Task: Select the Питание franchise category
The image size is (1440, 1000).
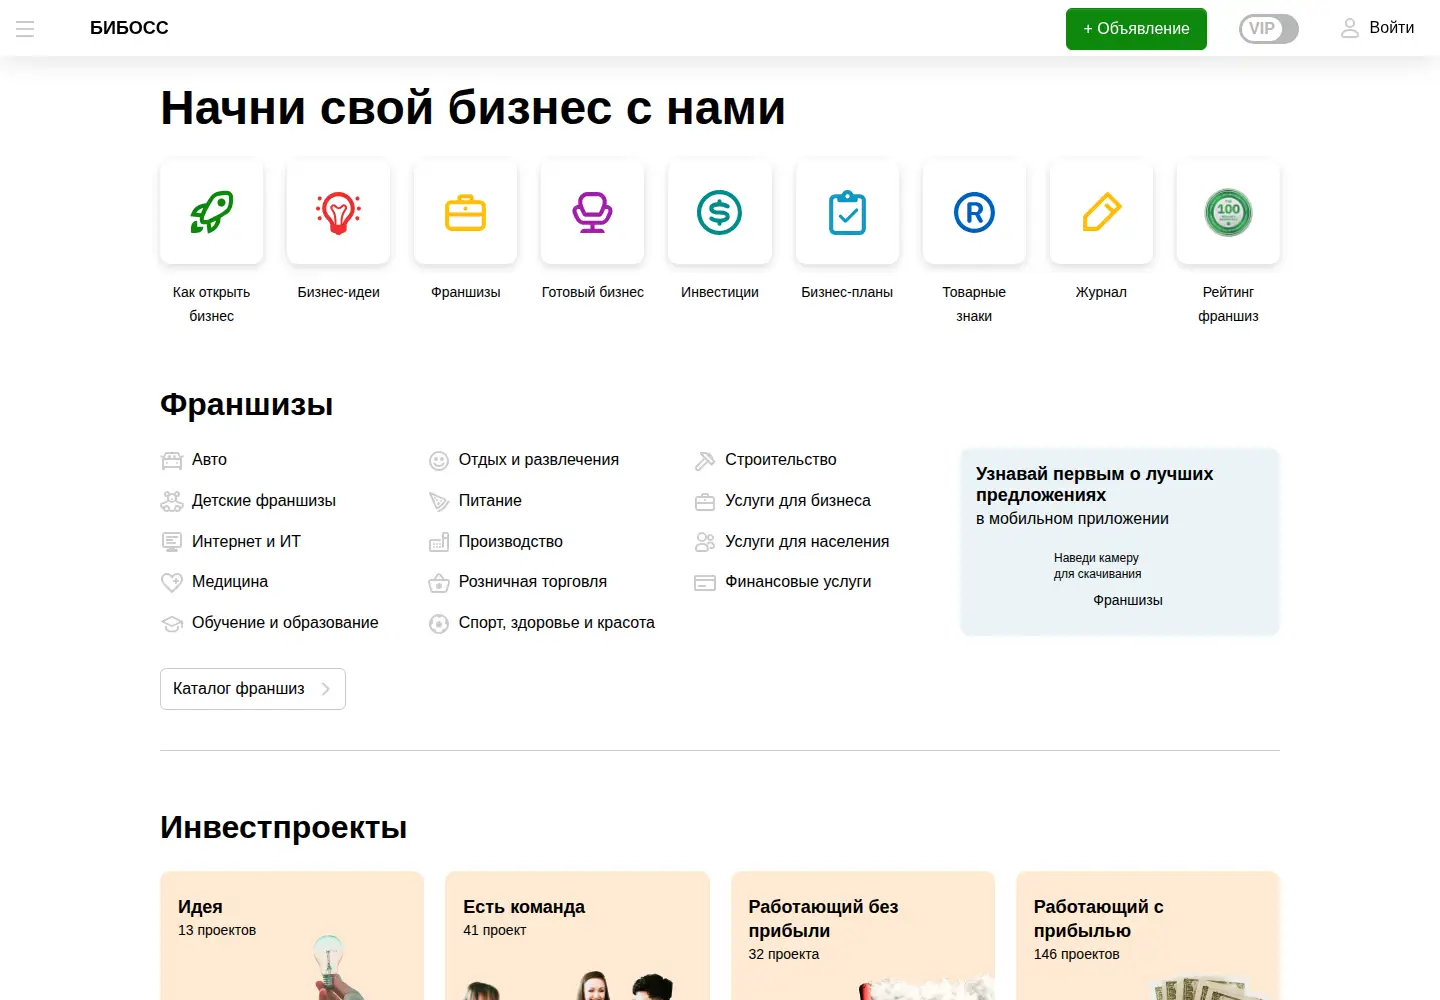Action: [x=490, y=500]
